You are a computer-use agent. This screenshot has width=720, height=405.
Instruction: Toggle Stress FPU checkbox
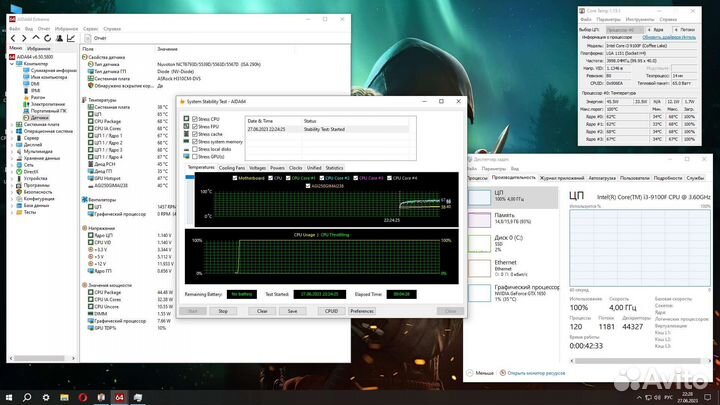pyautogui.click(x=195, y=126)
